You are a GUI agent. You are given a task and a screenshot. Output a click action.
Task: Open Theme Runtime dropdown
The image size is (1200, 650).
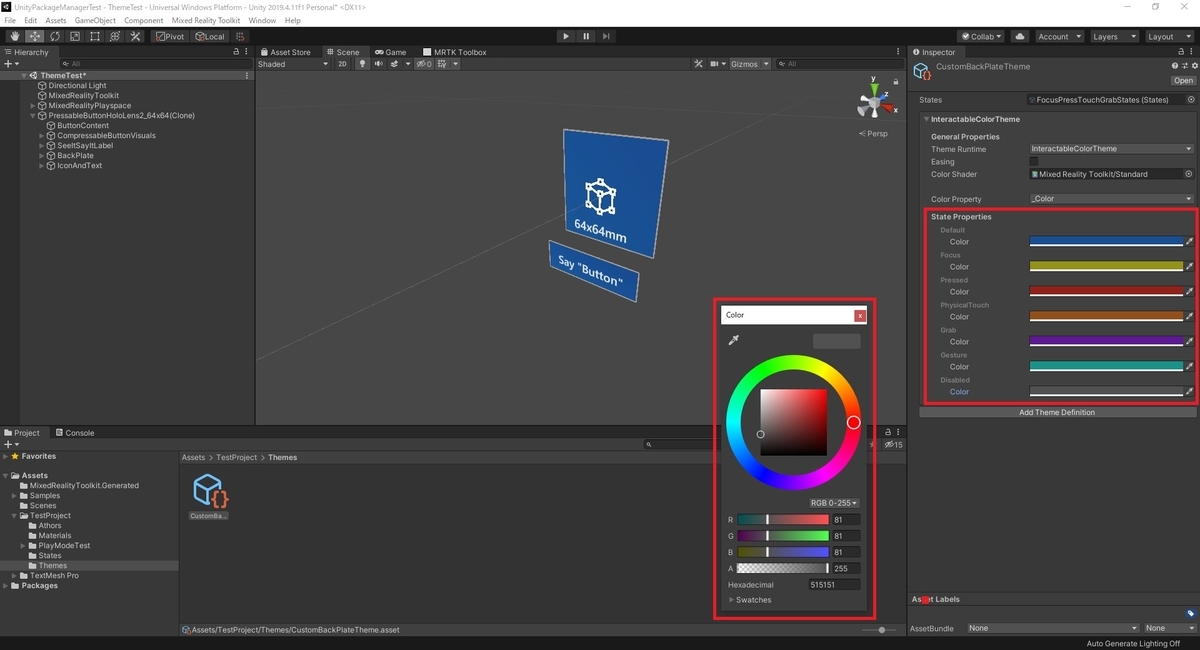click(x=1112, y=149)
